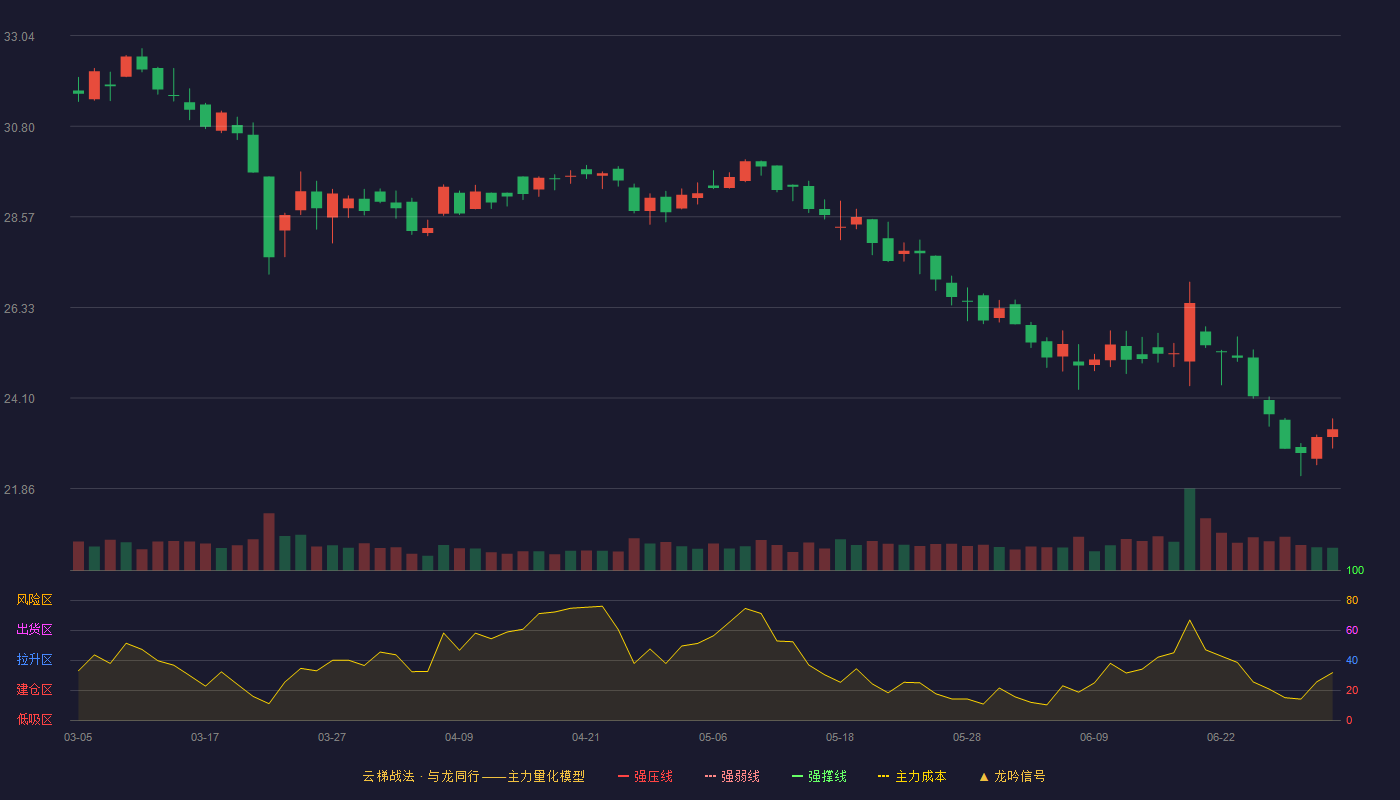Click the 06-22 date label

coord(1221,737)
